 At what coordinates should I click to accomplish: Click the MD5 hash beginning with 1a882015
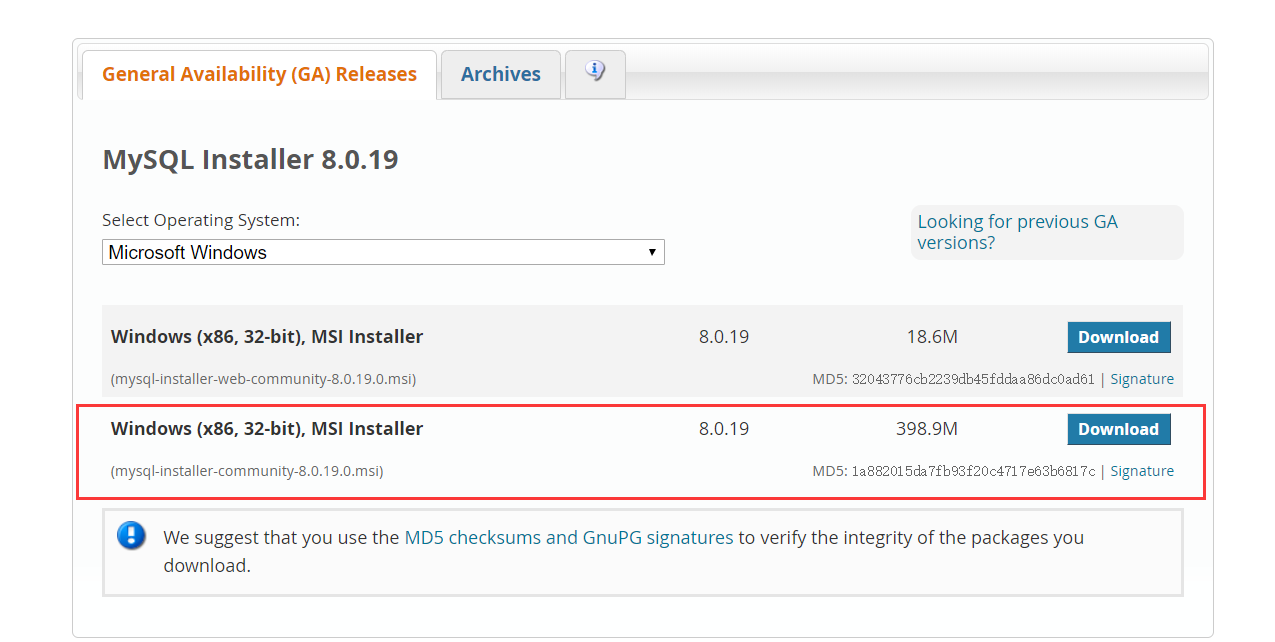[x=972, y=471]
